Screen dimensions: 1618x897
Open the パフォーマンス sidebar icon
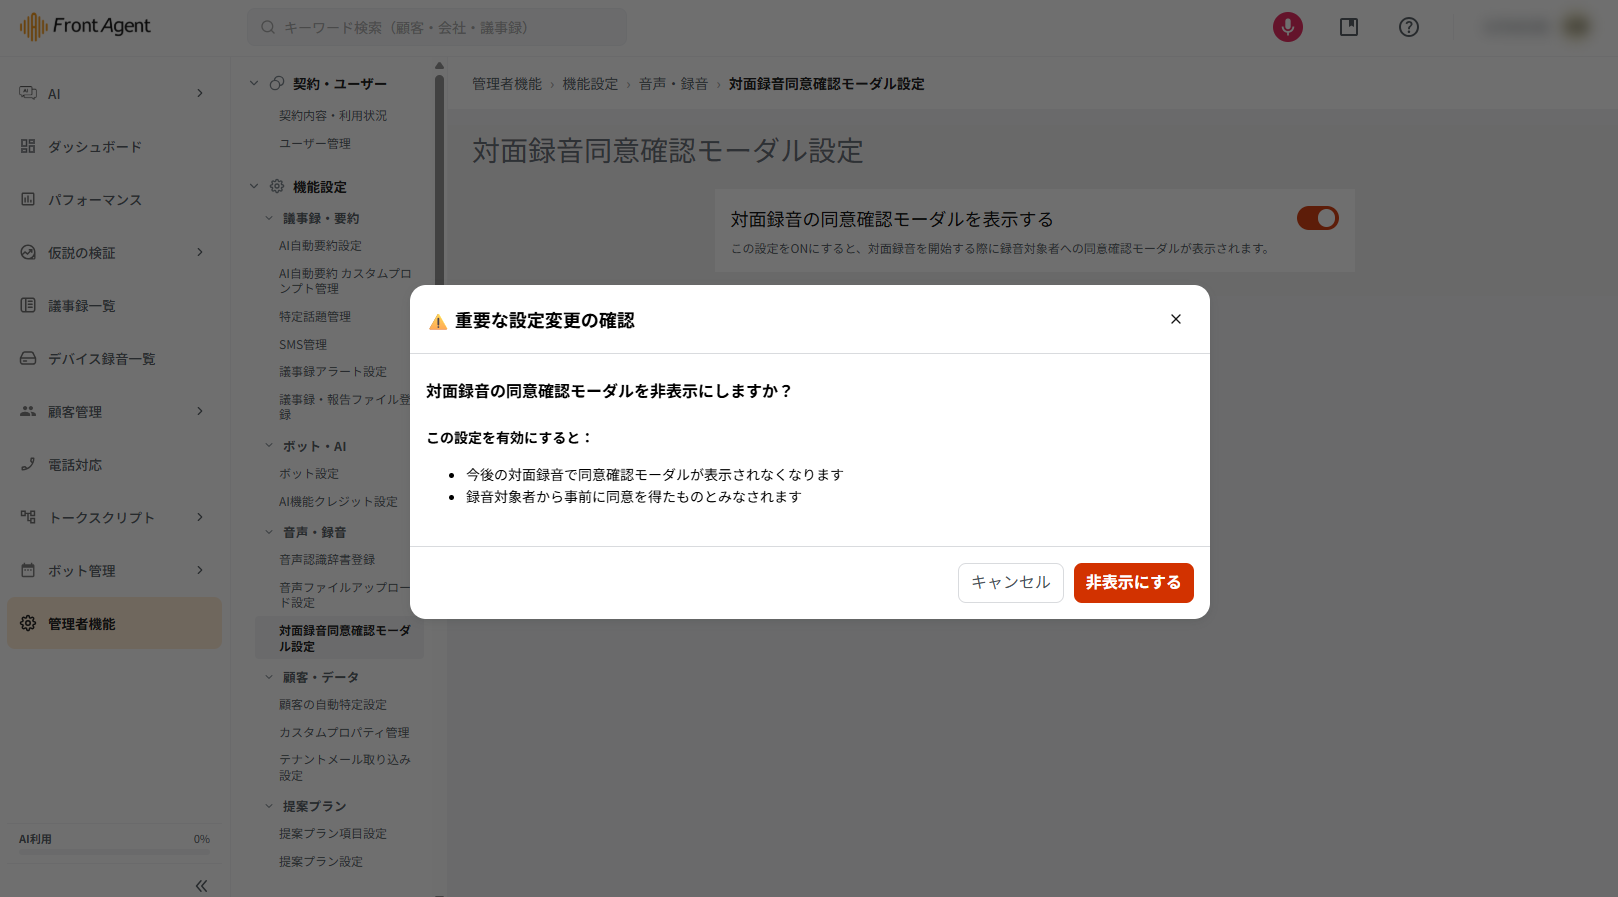click(x=28, y=199)
